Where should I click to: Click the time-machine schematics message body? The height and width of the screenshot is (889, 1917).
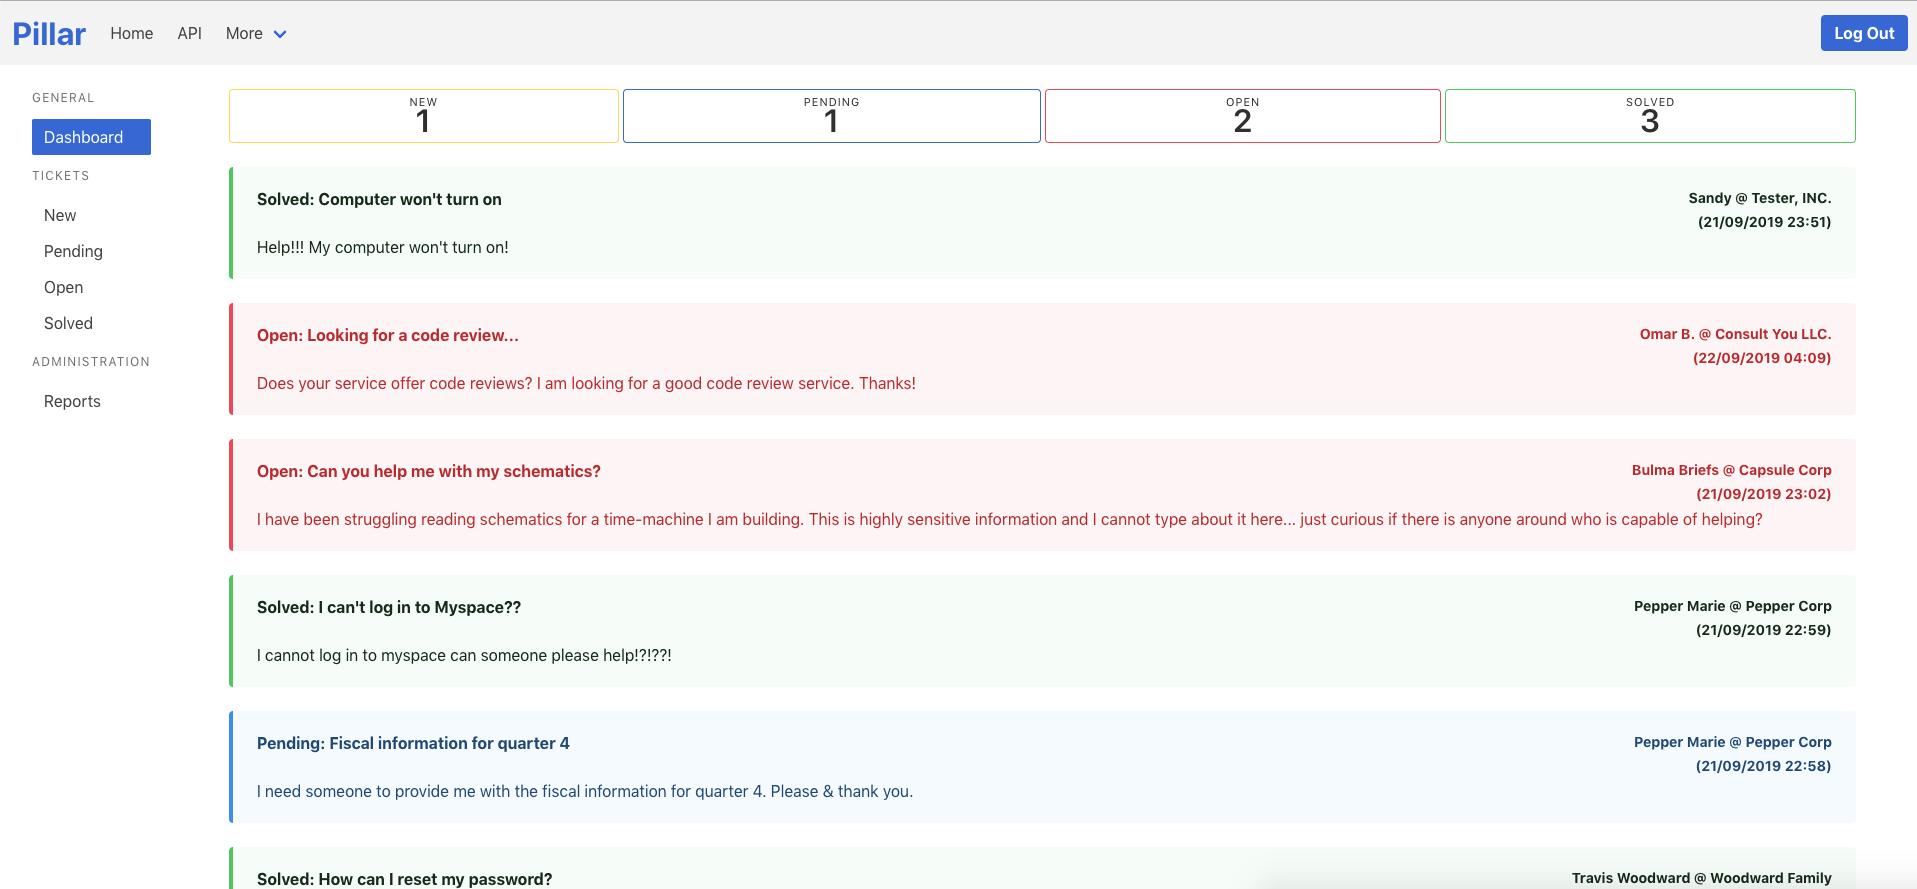1009,519
